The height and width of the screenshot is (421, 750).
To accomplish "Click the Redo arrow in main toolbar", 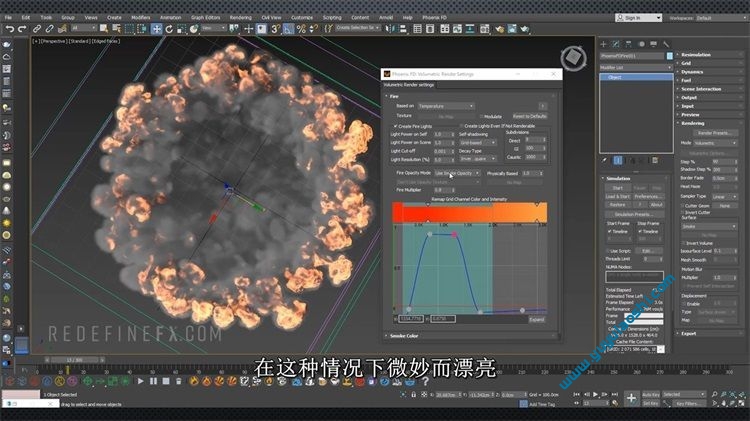I will point(22,29).
